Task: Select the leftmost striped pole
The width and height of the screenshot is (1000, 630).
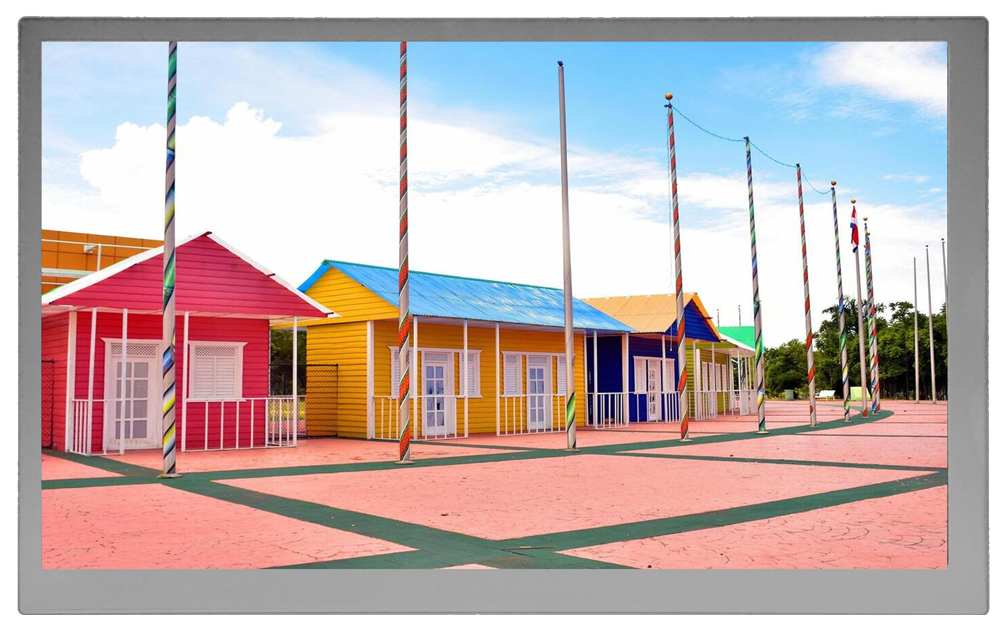Action: 170,260
